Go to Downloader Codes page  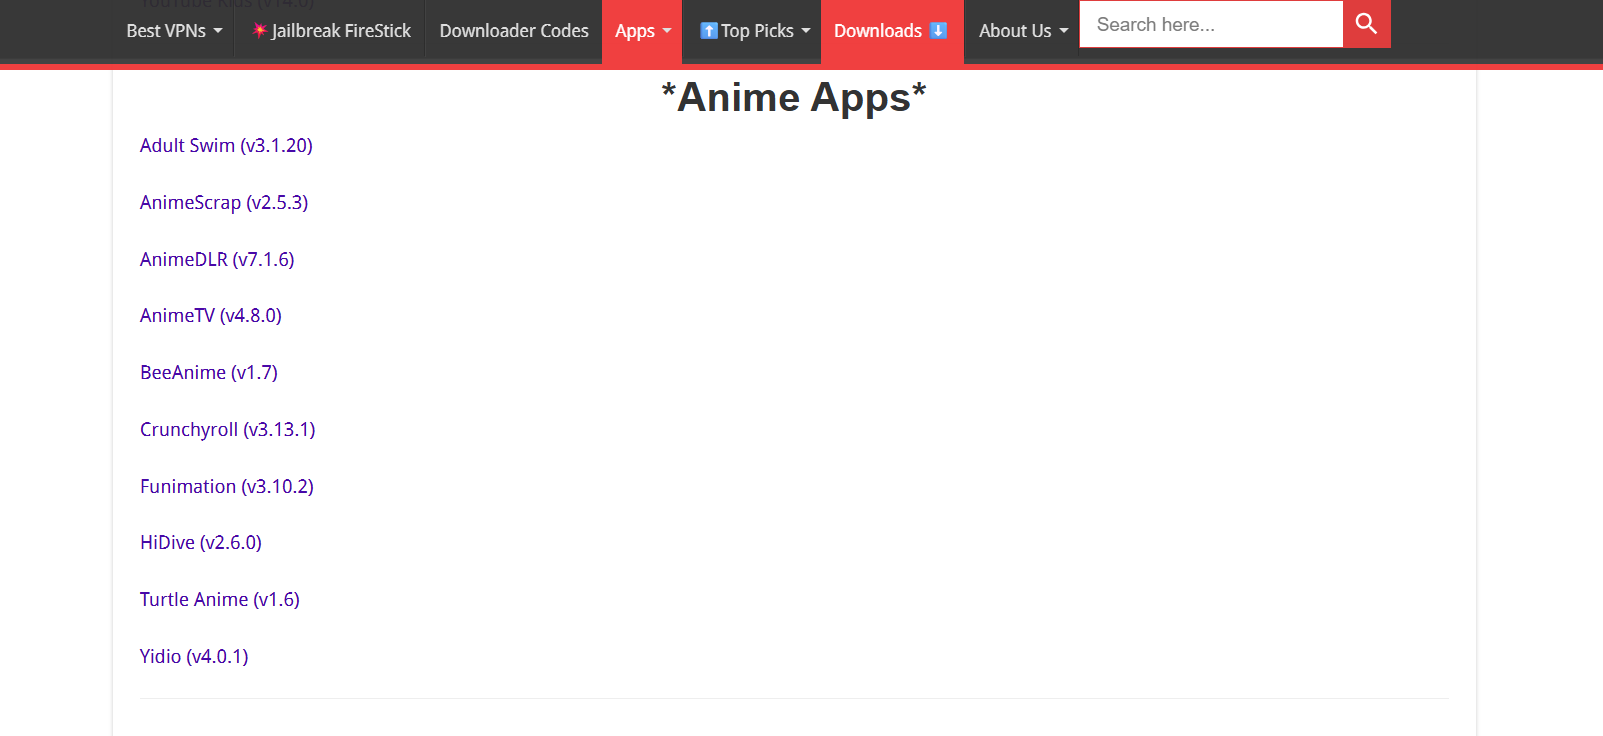514,31
